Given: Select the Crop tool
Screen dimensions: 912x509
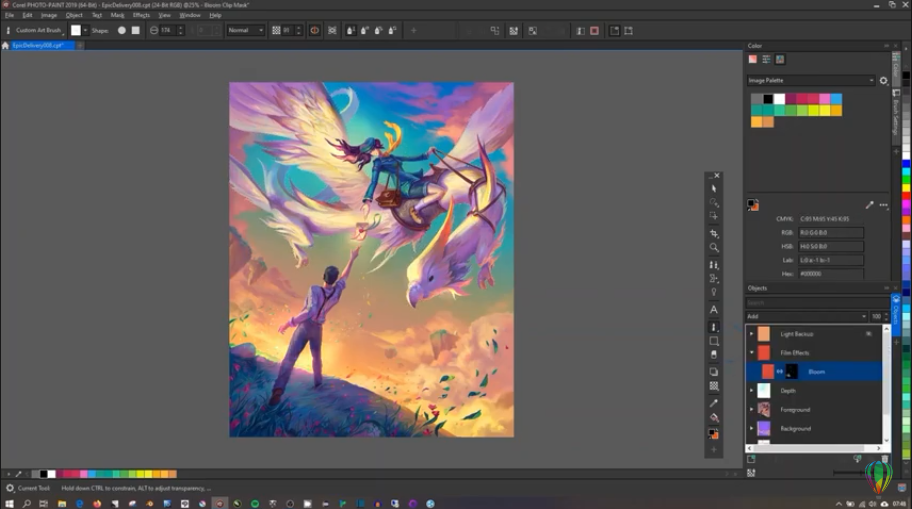Looking at the screenshot, I should click(x=713, y=232).
